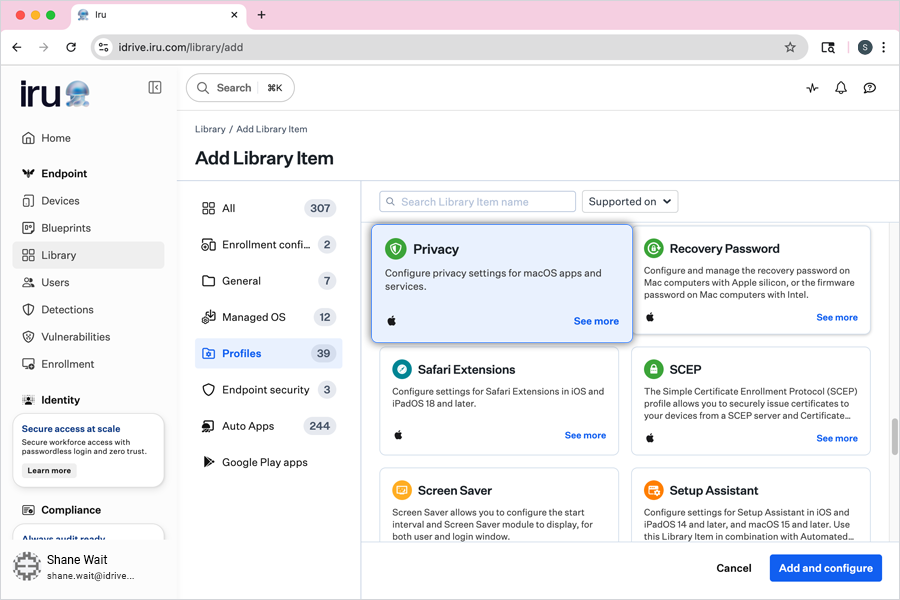
Task: Click the Add and configure button
Action: tap(825, 568)
